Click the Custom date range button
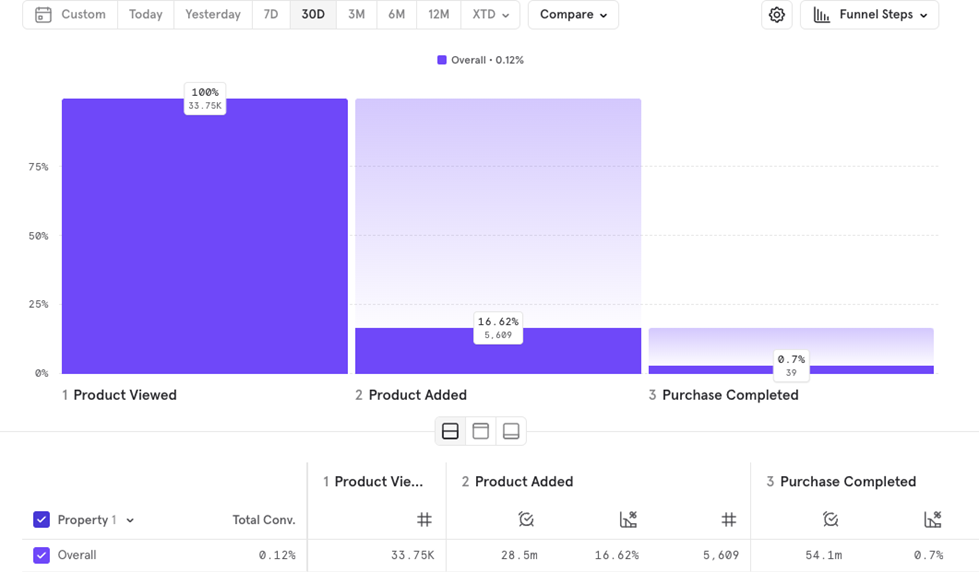The image size is (979, 572). coord(70,15)
